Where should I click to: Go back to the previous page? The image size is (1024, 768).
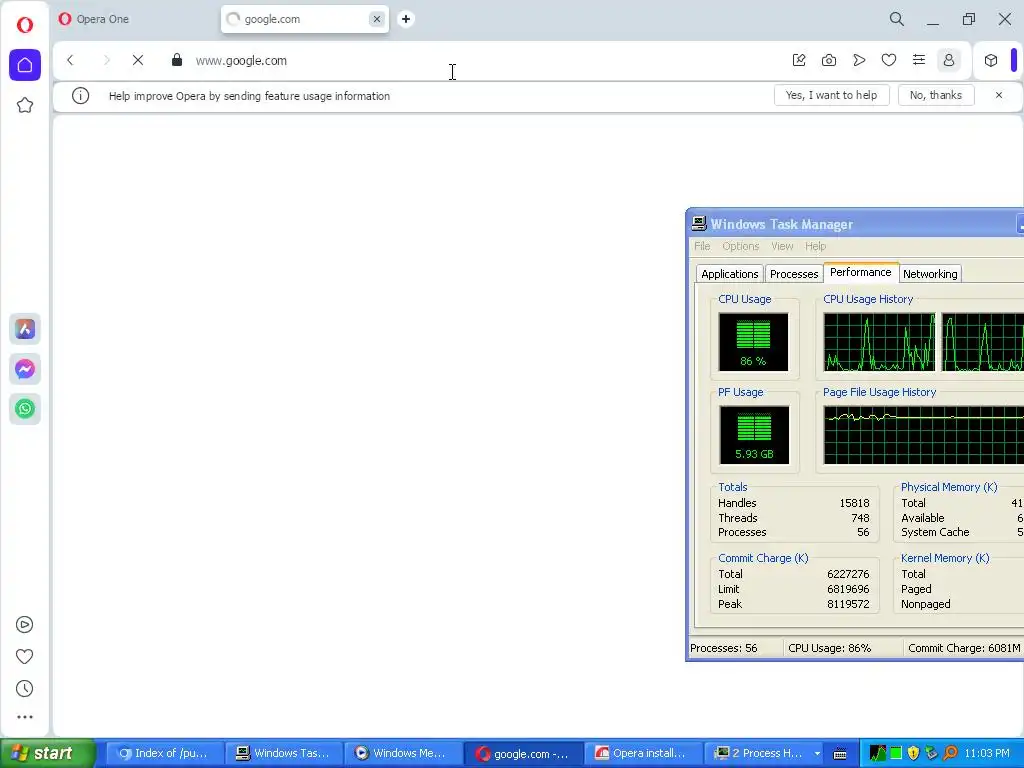point(71,60)
